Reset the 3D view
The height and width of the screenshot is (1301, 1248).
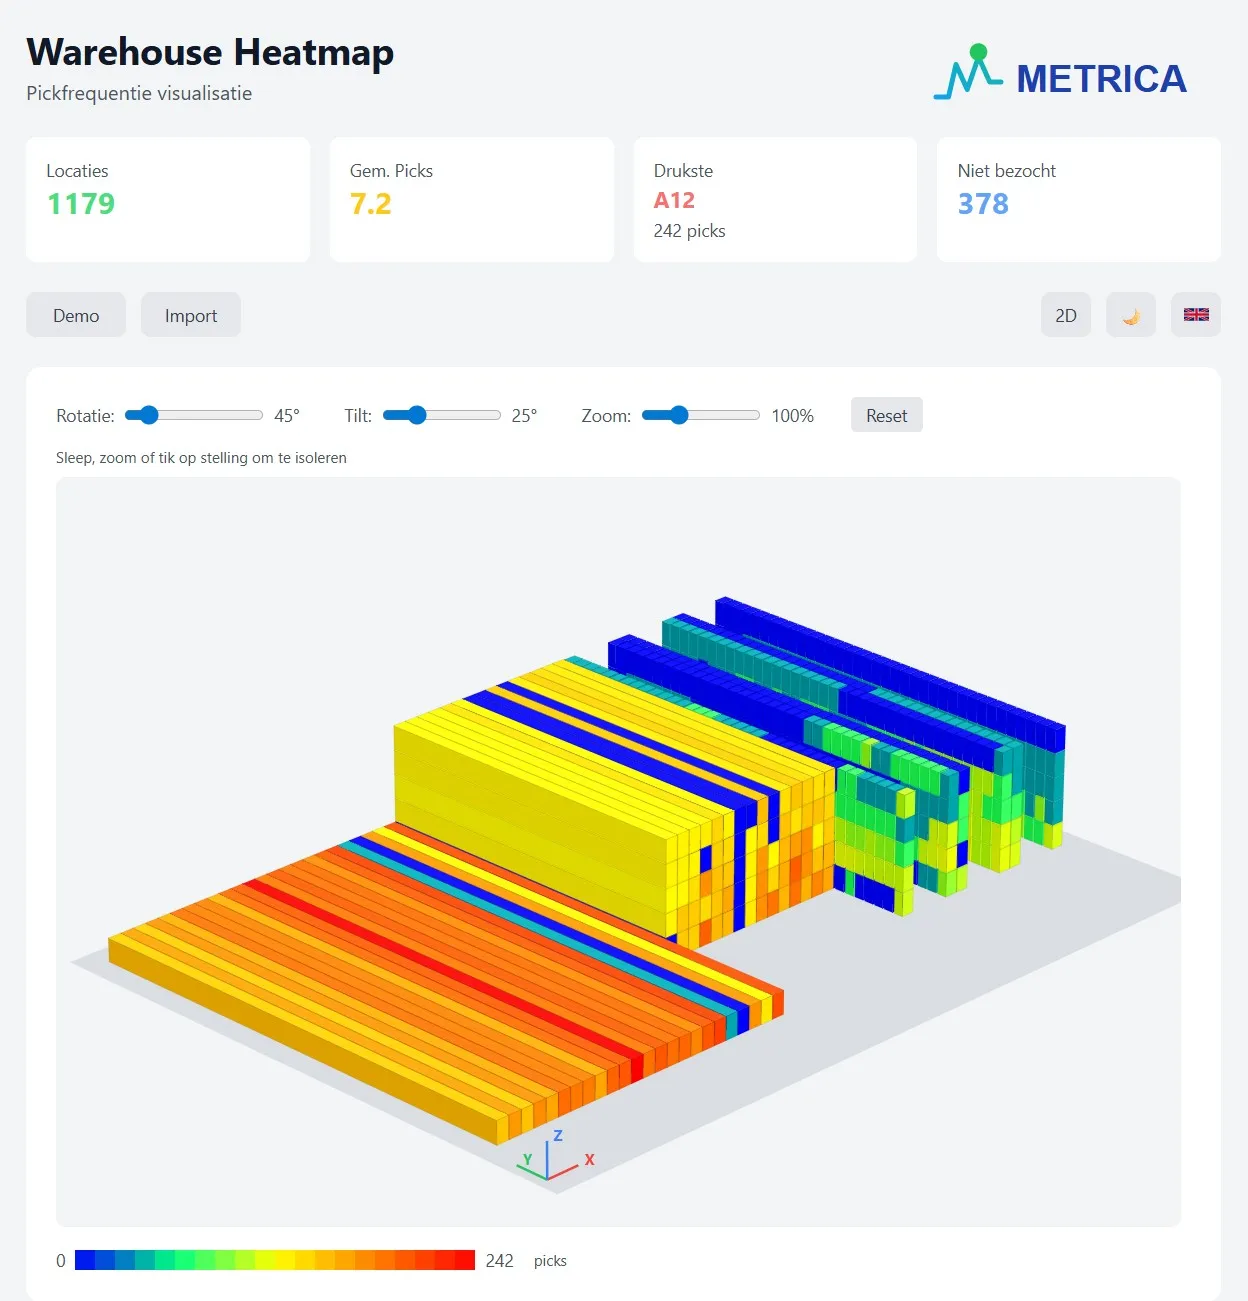pos(886,415)
